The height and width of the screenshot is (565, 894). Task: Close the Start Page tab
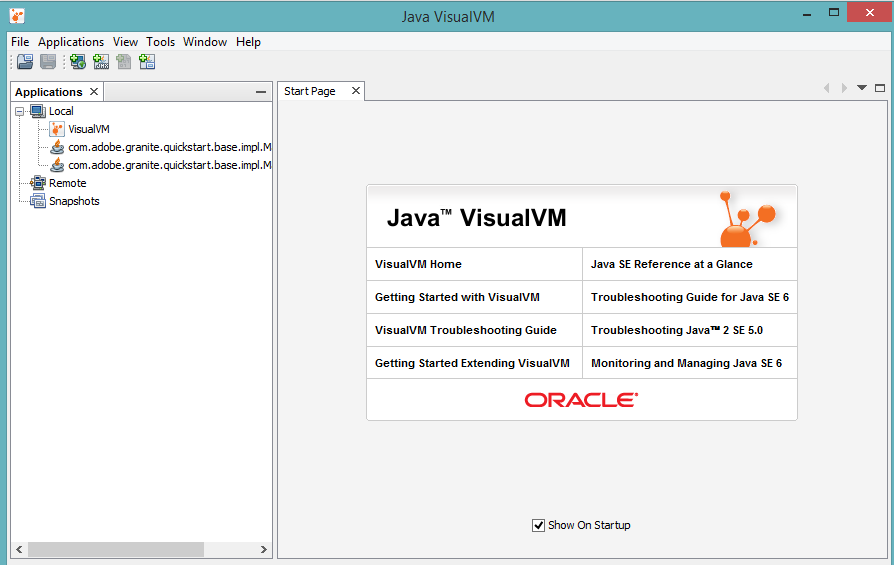[x=356, y=91]
